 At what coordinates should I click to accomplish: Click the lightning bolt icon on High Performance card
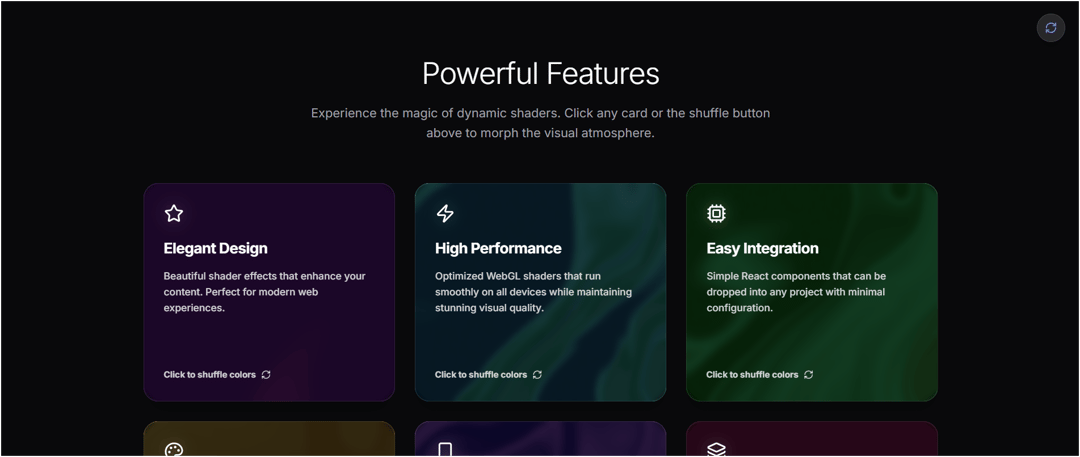click(445, 214)
